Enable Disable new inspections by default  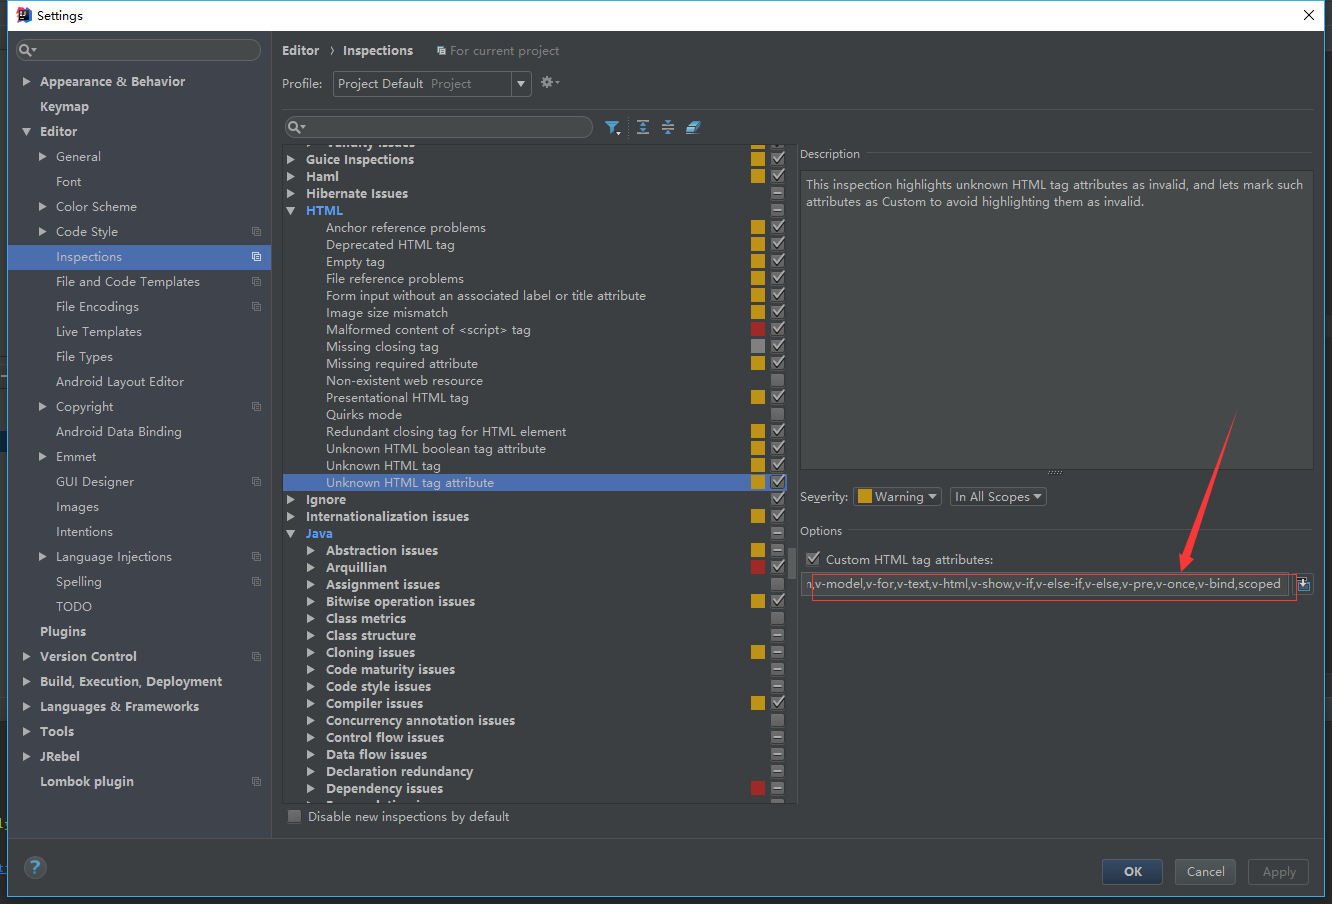click(x=294, y=817)
